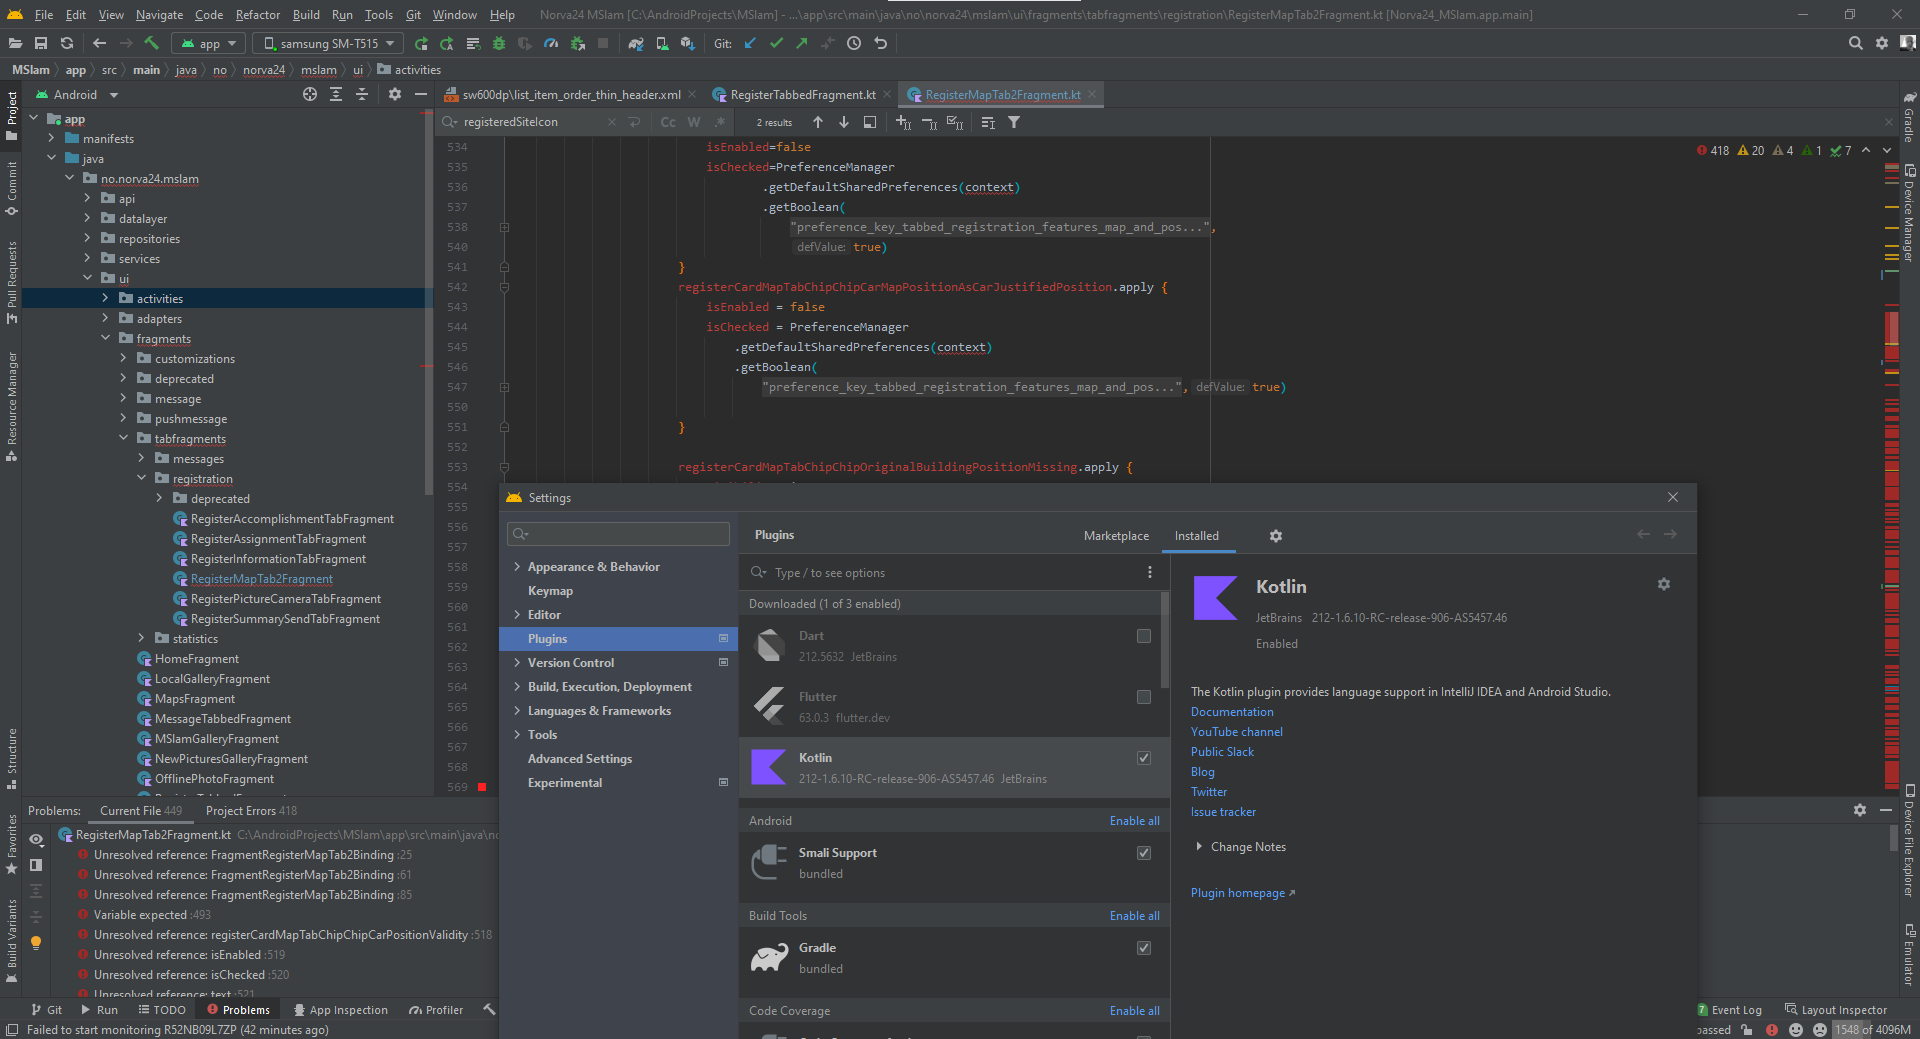
Task: Uncheck the Kotlin plugin checkbox
Action: click(x=1144, y=758)
